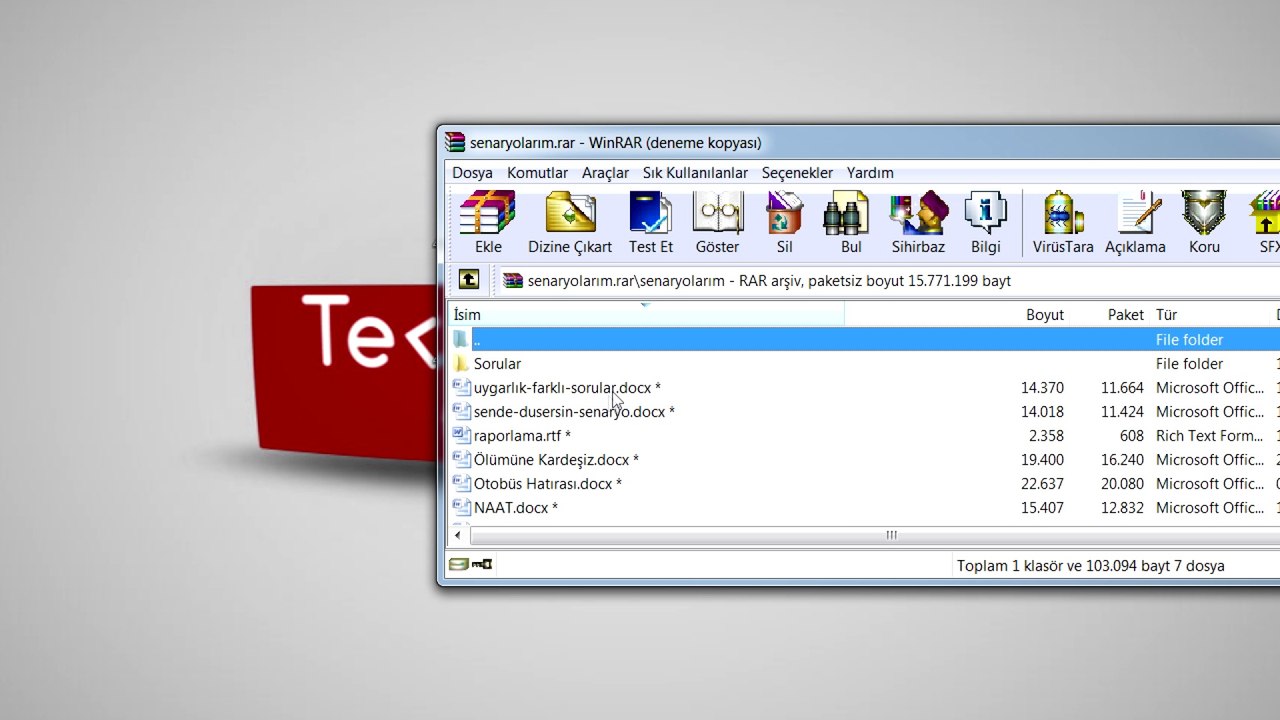The height and width of the screenshot is (720, 1280).
Task: Open the Dosya menu
Action: [472, 173]
